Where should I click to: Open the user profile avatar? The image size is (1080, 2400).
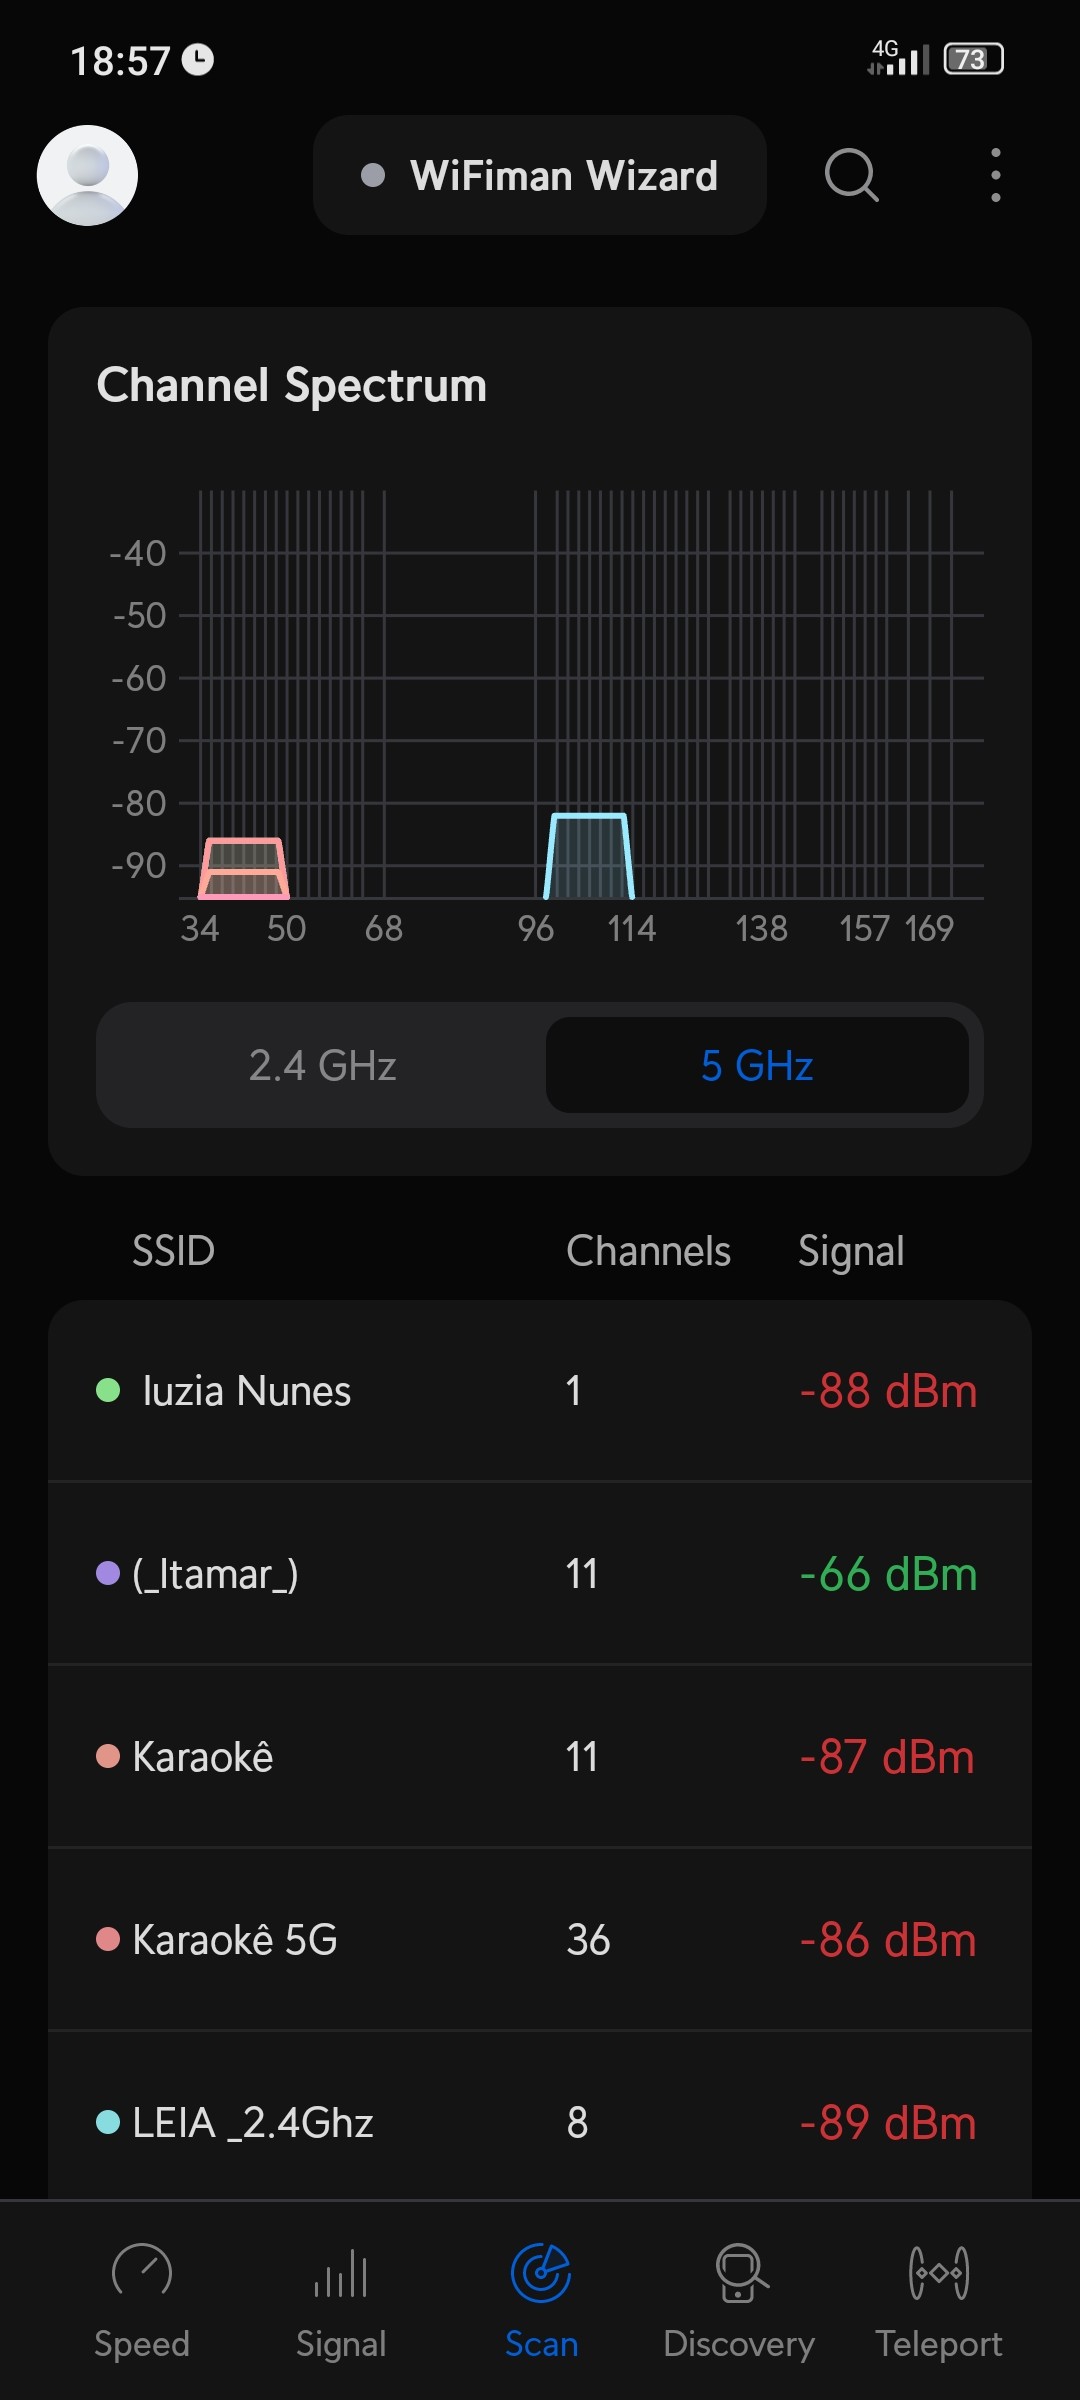[x=87, y=175]
